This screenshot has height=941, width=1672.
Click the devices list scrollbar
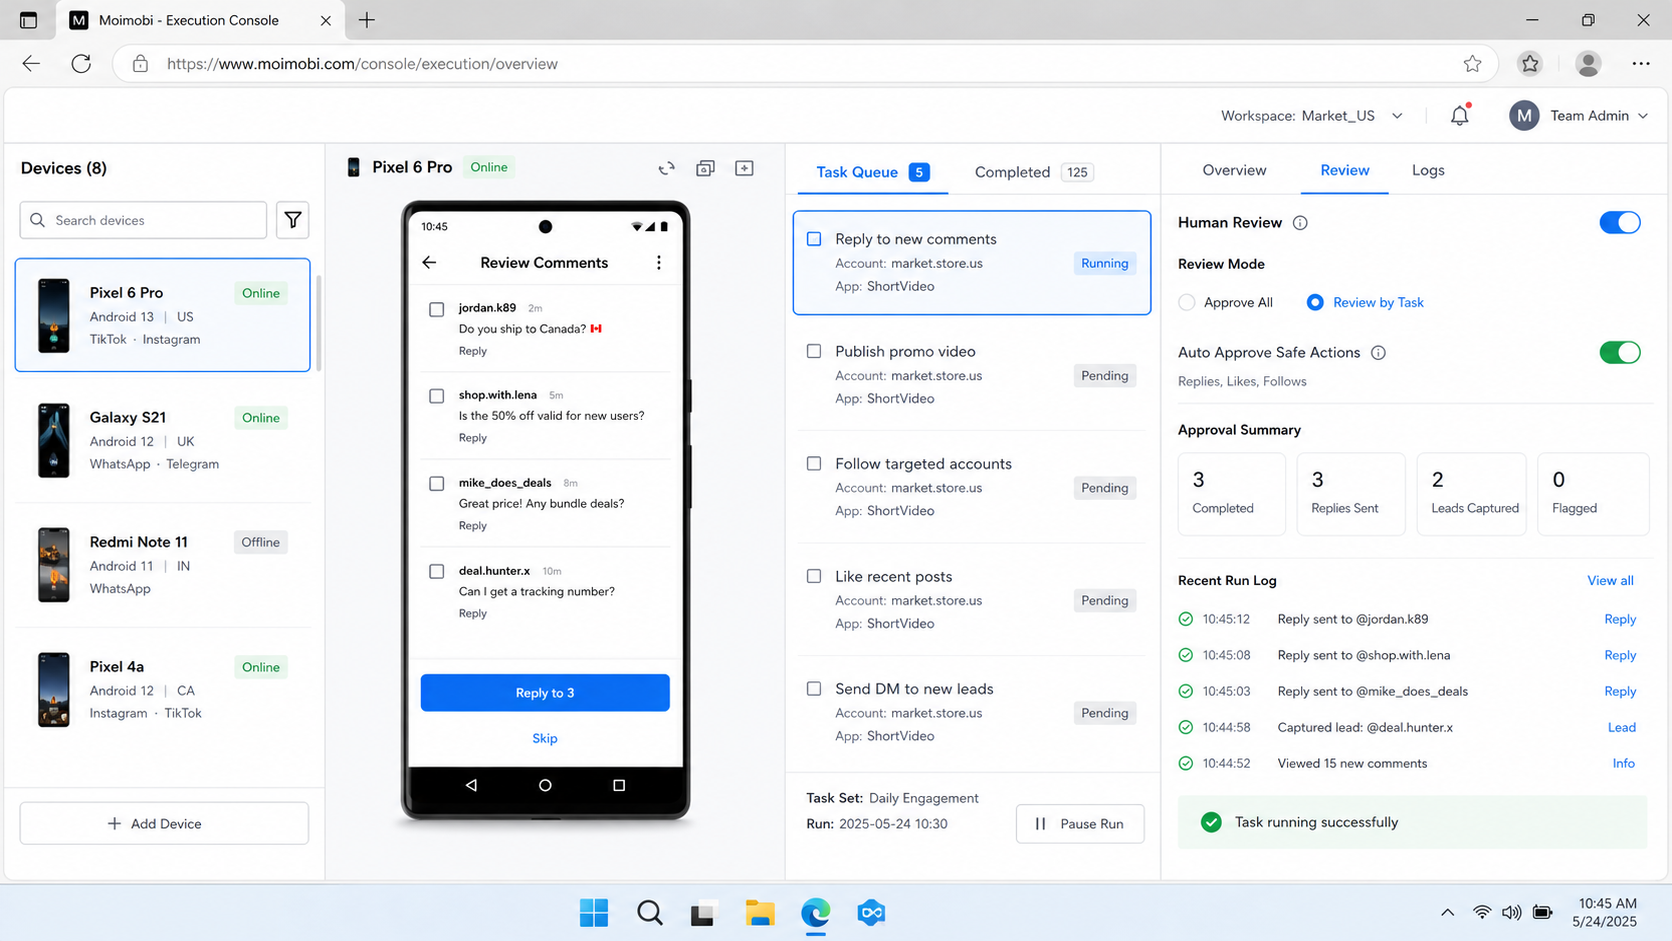(x=319, y=322)
